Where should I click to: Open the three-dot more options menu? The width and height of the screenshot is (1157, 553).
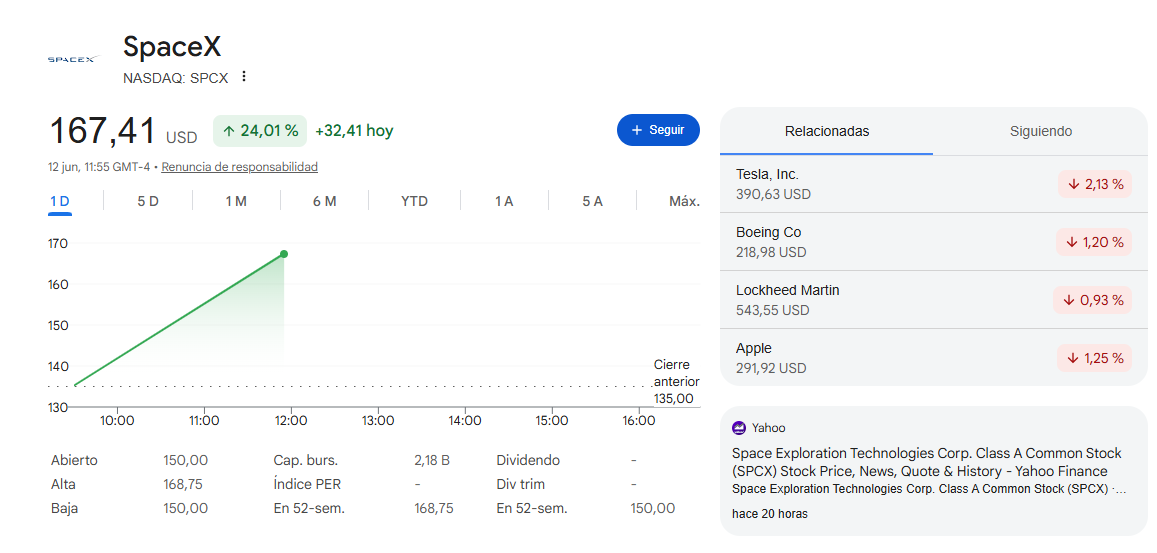(244, 77)
